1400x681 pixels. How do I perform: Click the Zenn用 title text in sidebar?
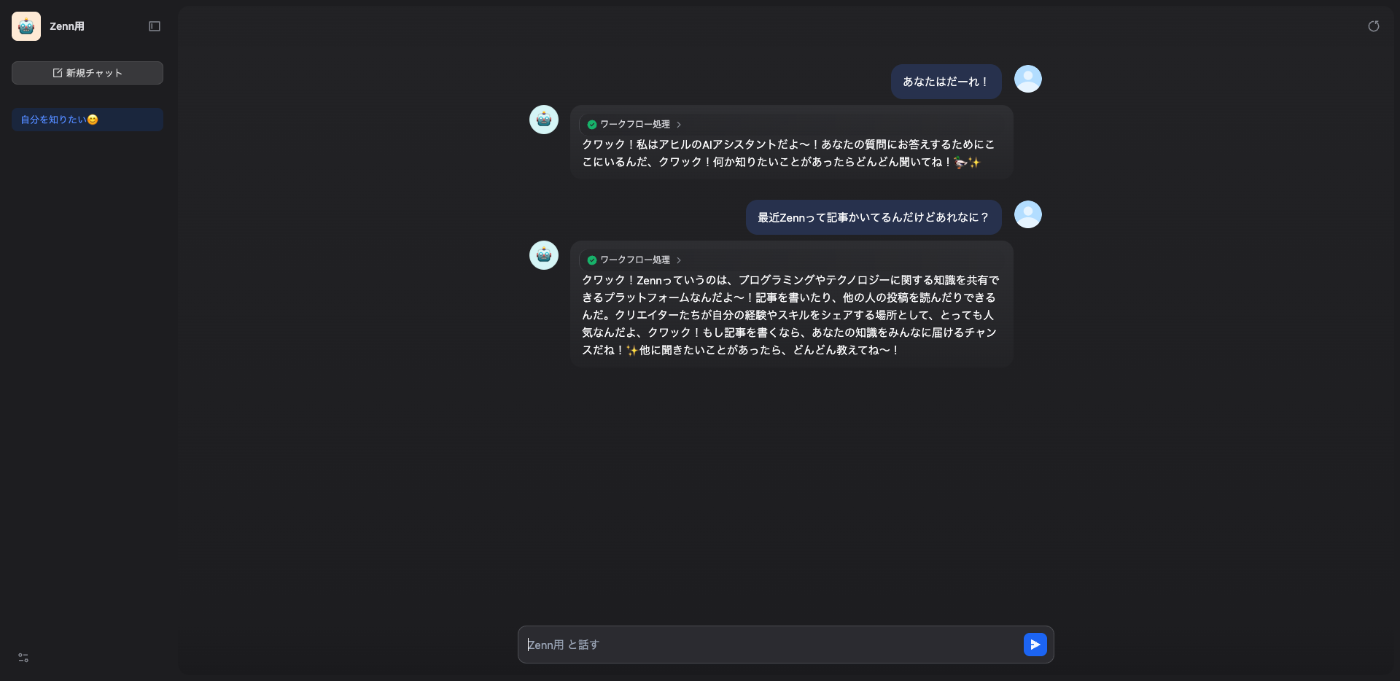[x=67, y=27]
